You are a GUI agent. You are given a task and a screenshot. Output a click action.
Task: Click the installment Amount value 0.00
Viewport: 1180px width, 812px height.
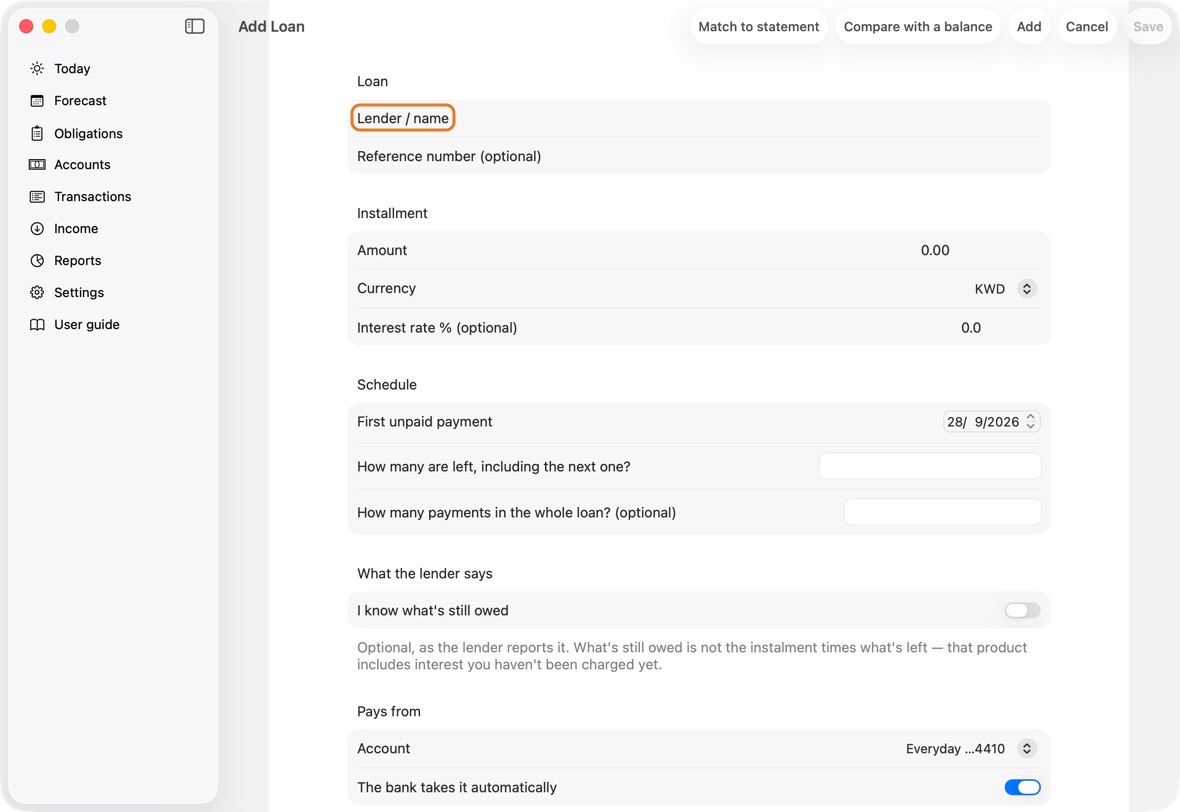coord(935,251)
